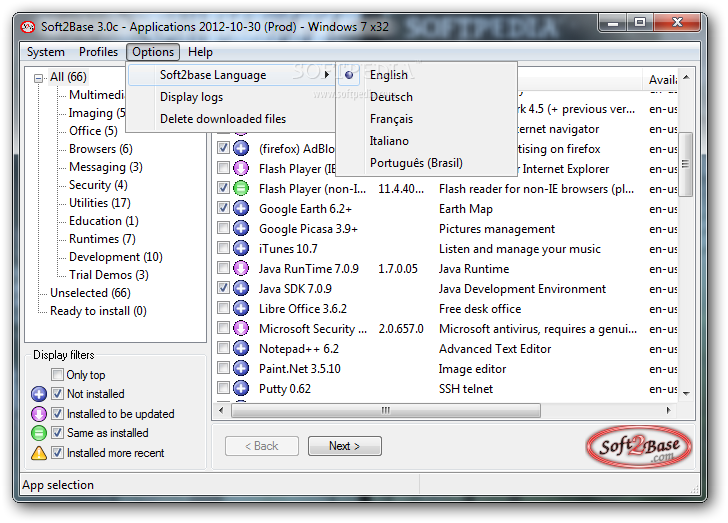Click the blue plus icon beside Paint.Net 3.5.10
The width and height of the screenshot is (728, 523).
pyautogui.click(x=240, y=368)
